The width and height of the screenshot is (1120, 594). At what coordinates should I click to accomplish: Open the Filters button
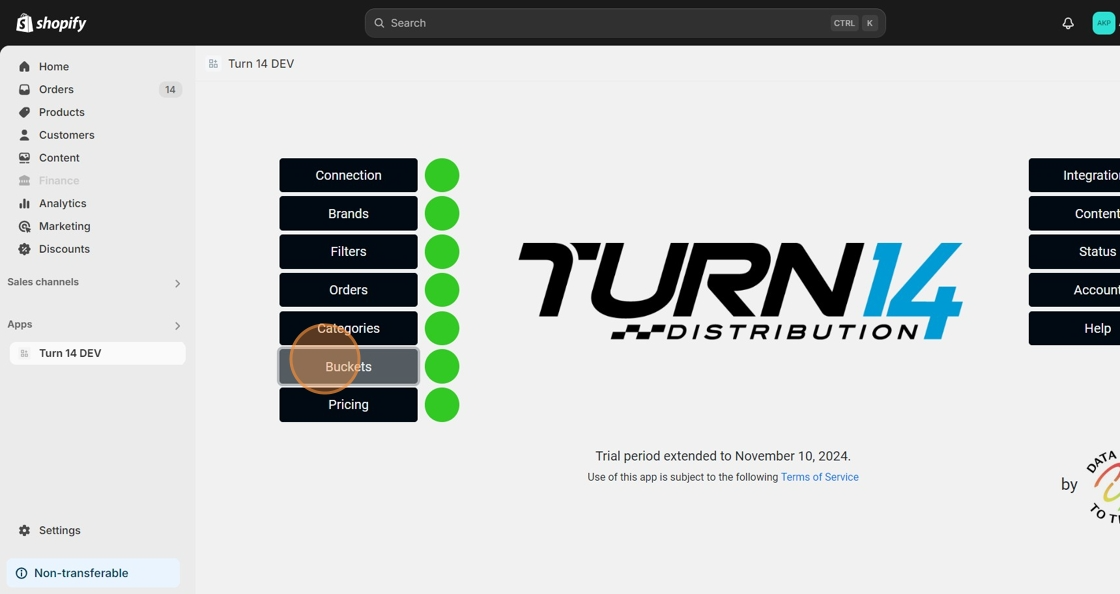(x=349, y=251)
